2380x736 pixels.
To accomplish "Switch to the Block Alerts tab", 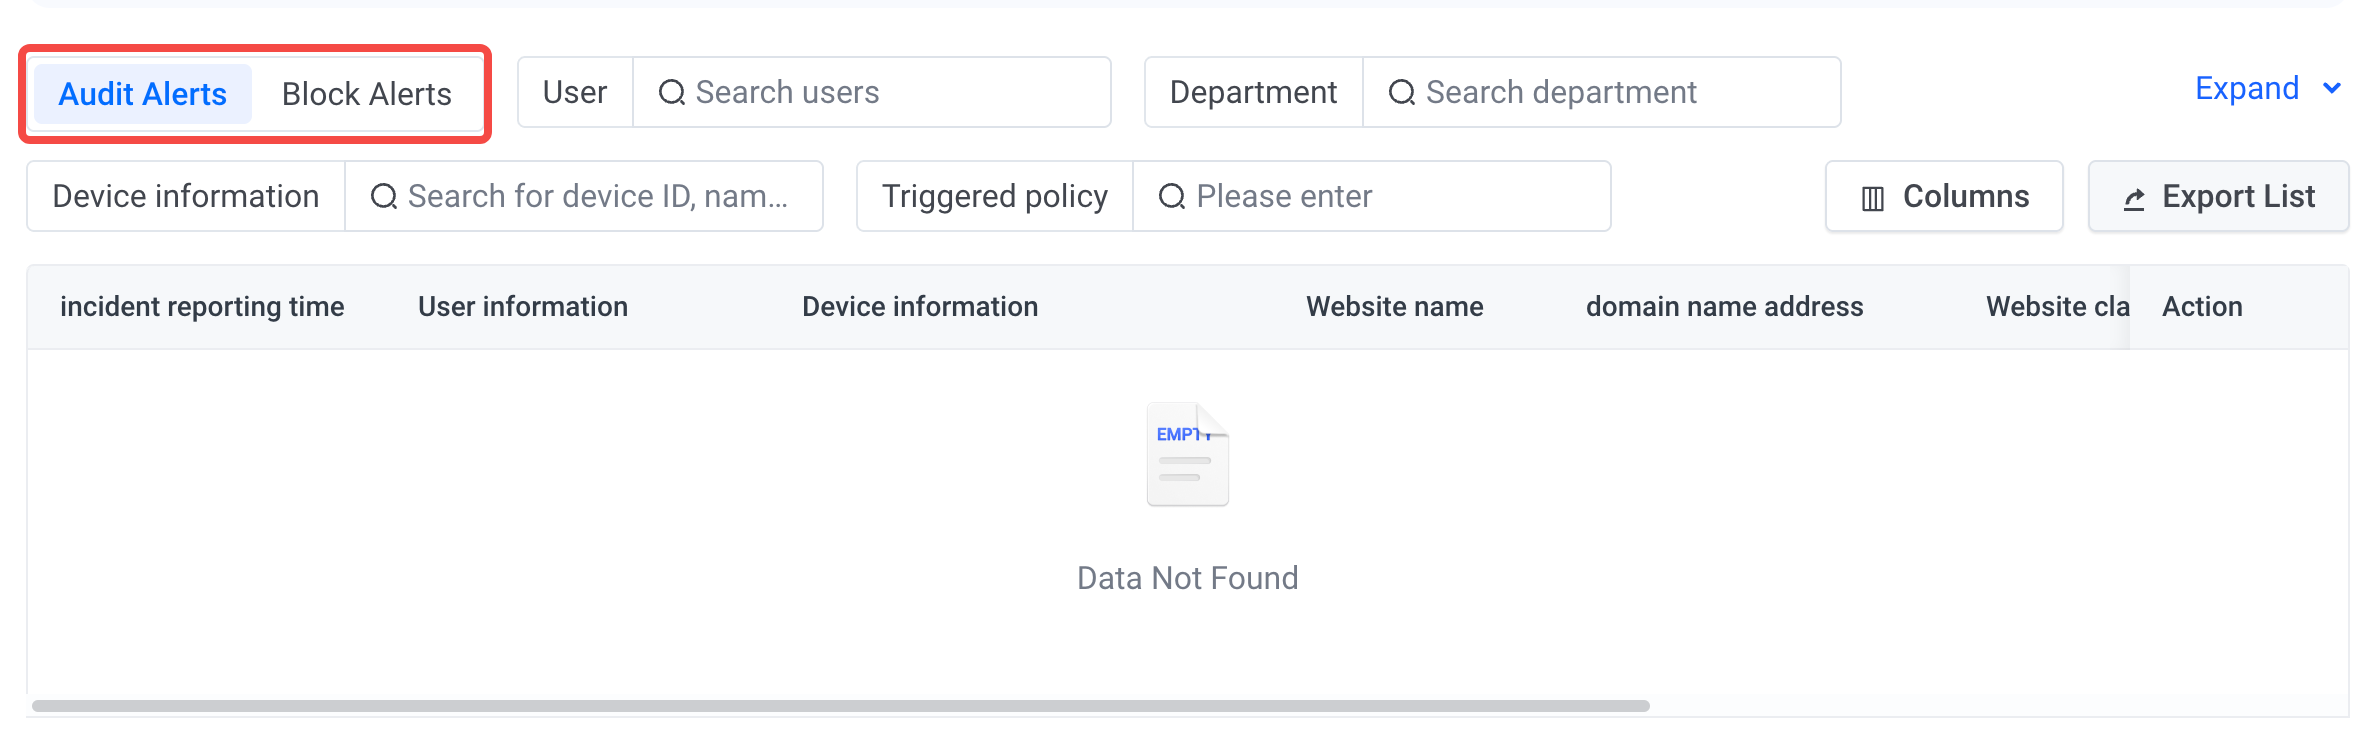I will click(366, 94).
